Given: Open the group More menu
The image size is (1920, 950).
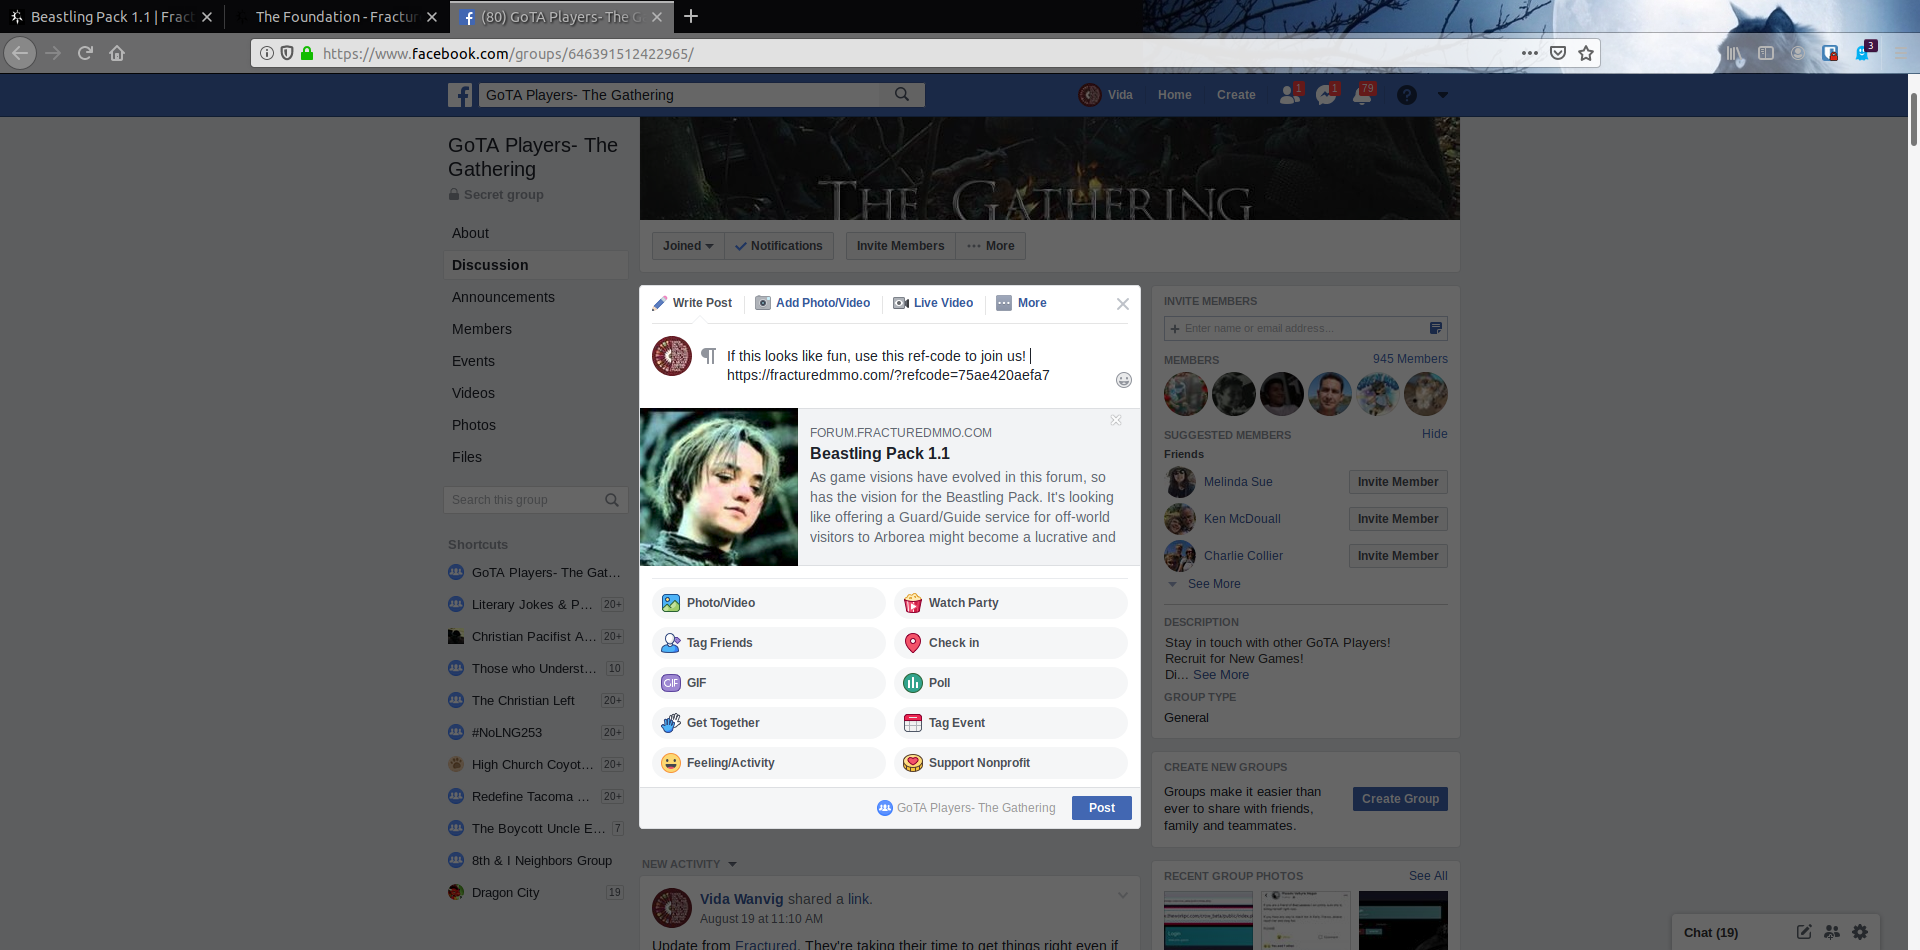Looking at the screenshot, I should (991, 246).
